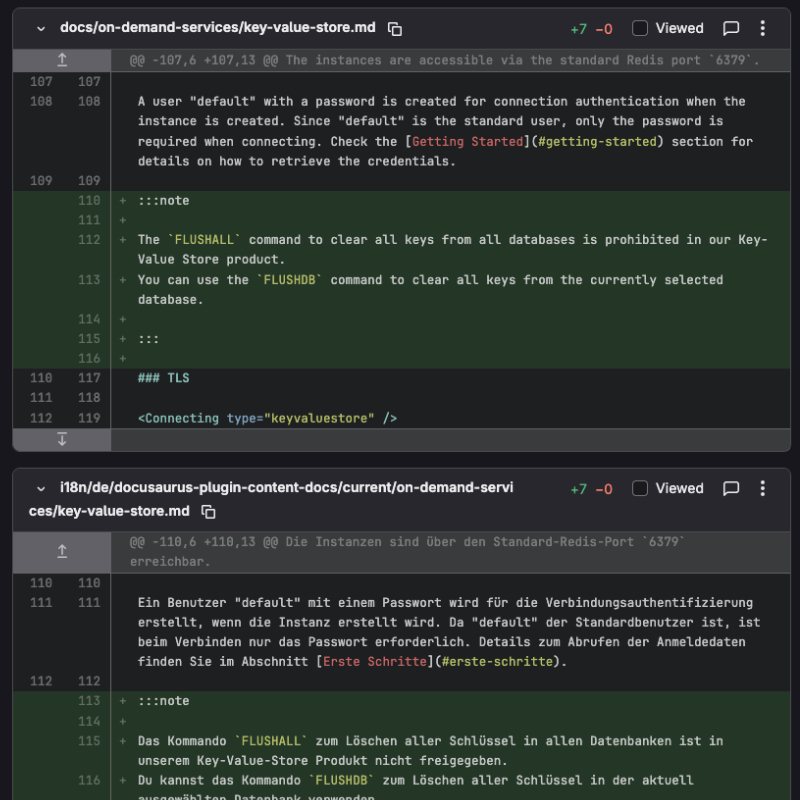Click the 'Das Kommando `FLUSHALL`' German line
Viewport: 800px width, 800px height.
tap(430, 751)
